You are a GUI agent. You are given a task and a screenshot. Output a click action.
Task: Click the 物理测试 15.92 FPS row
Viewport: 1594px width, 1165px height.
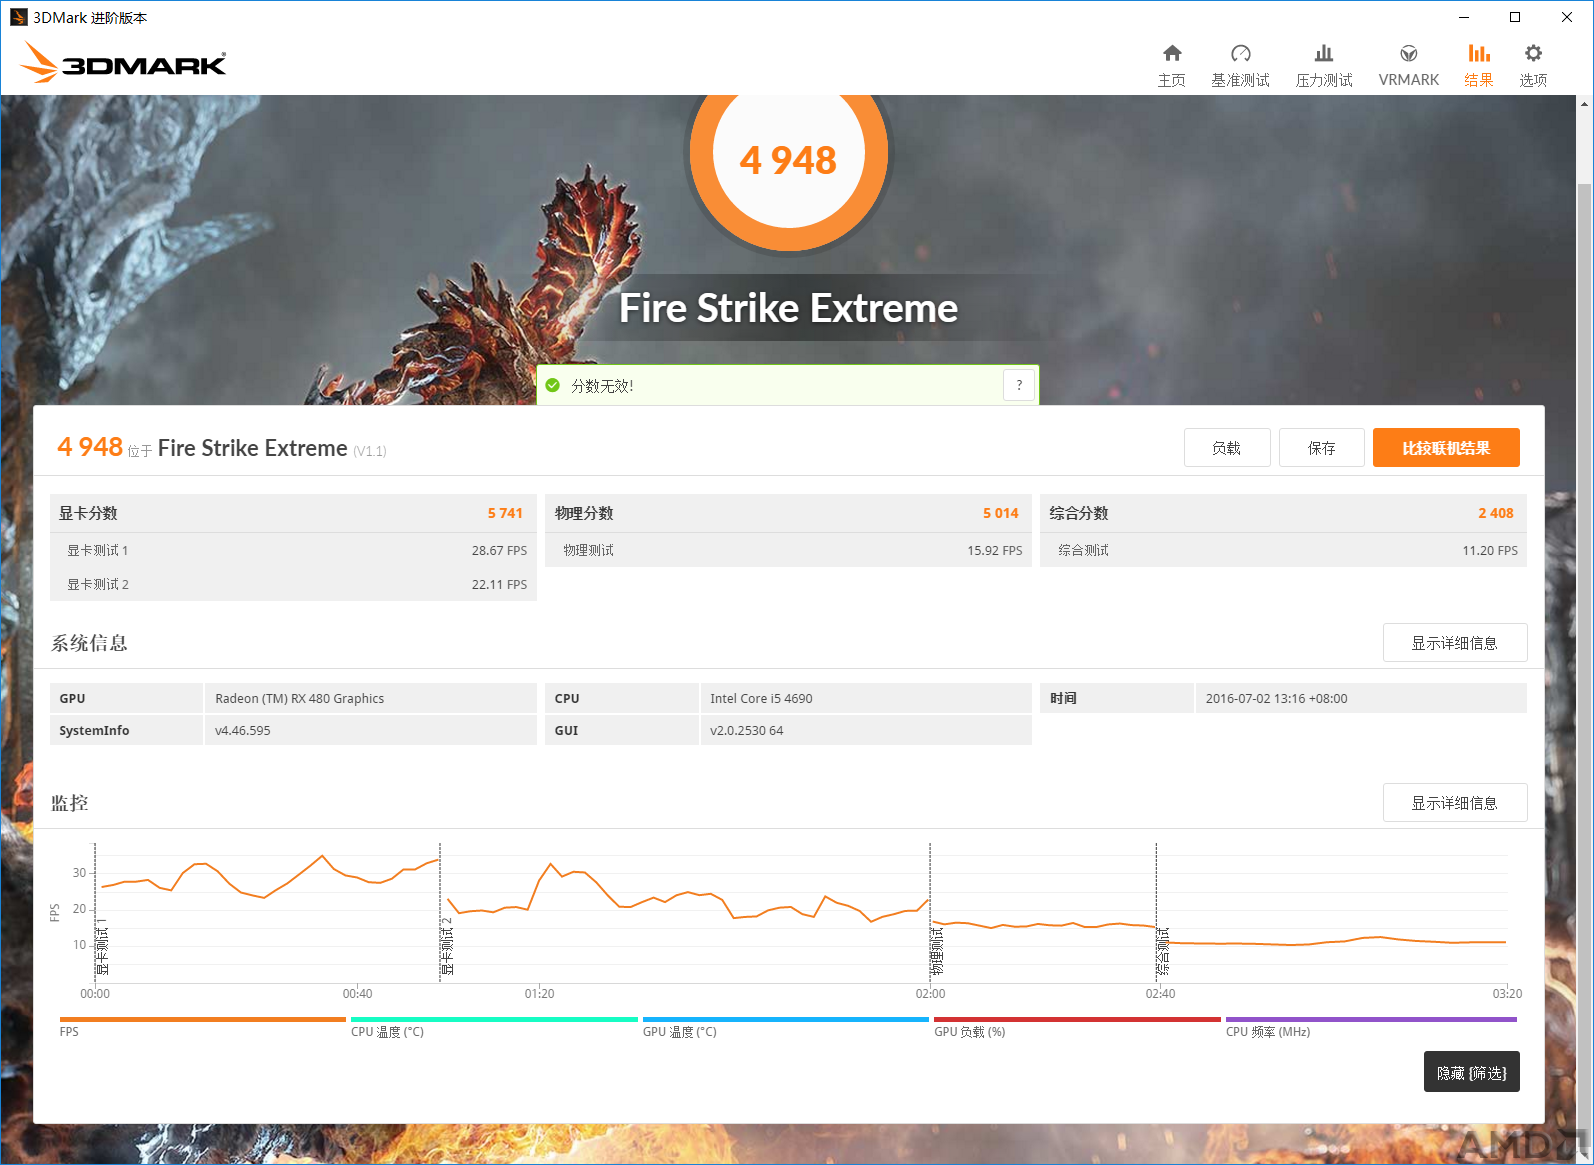pos(788,550)
